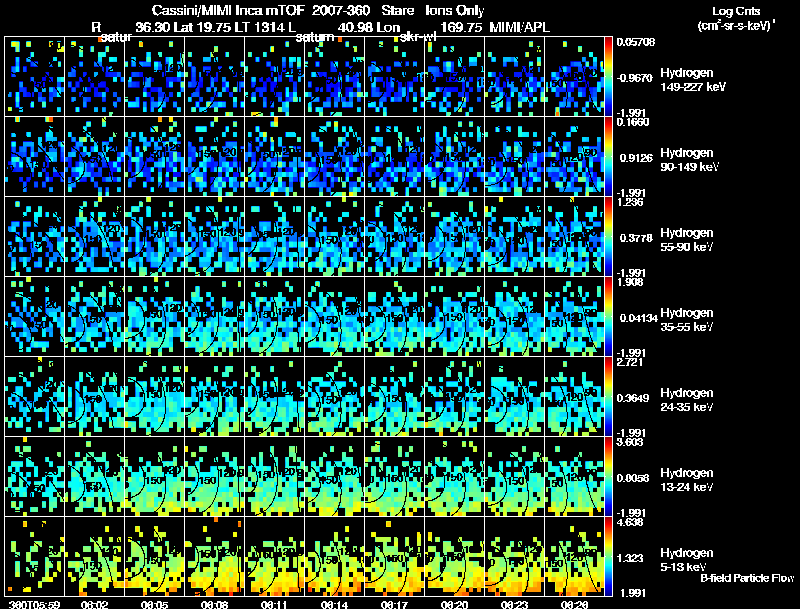The height and width of the screenshot is (609, 800).
Task: Open the 149-227 keV panel at 05:59
Action: click(34, 77)
